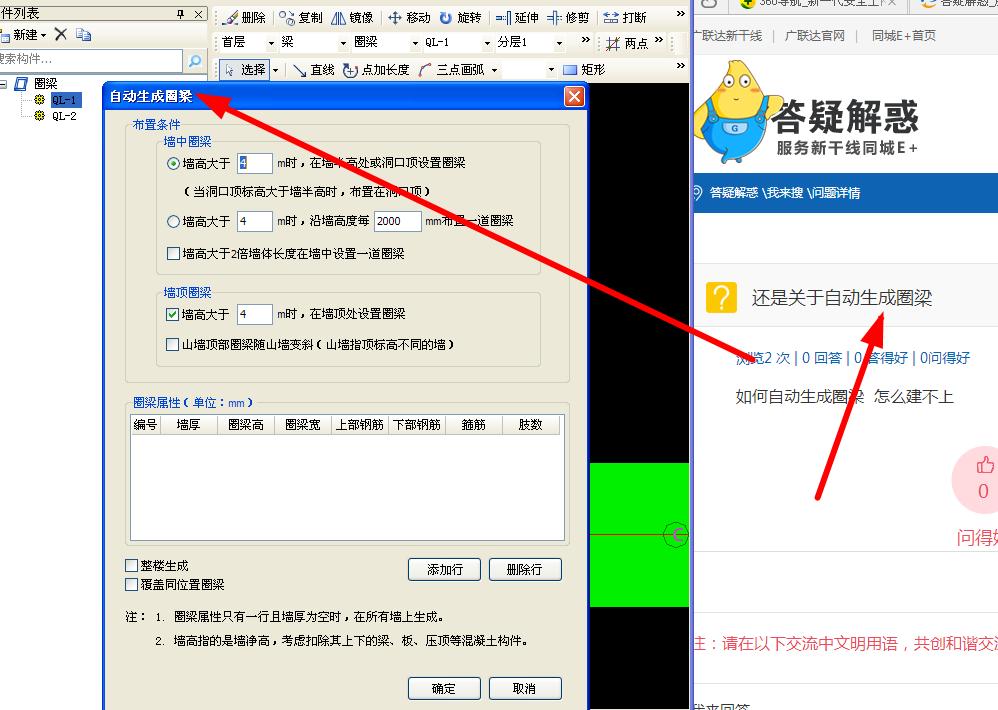The height and width of the screenshot is (710, 998).
Task: Click the 圈梁 folder icon in the tree
Action: [21, 83]
